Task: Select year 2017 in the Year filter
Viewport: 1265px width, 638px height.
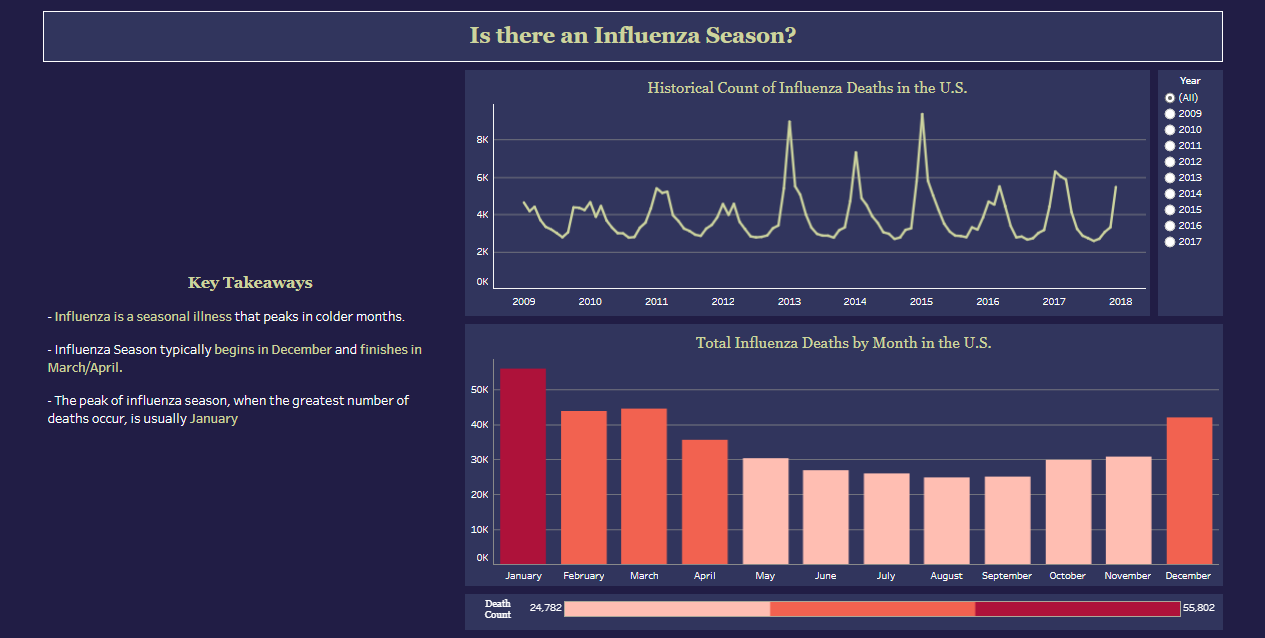Action: pyautogui.click(x=1170, y=241)
